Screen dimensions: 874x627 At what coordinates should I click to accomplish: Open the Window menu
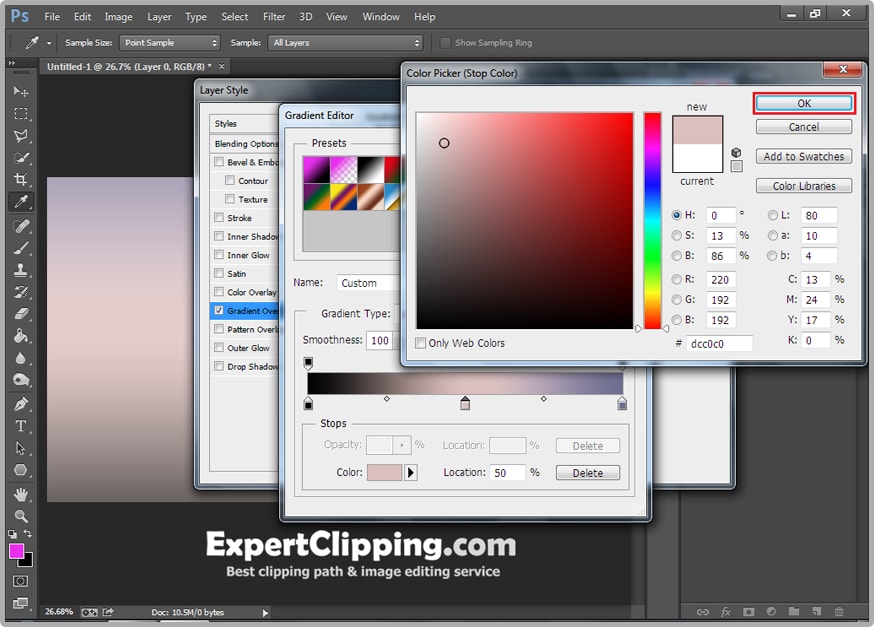tap(381, 17)
